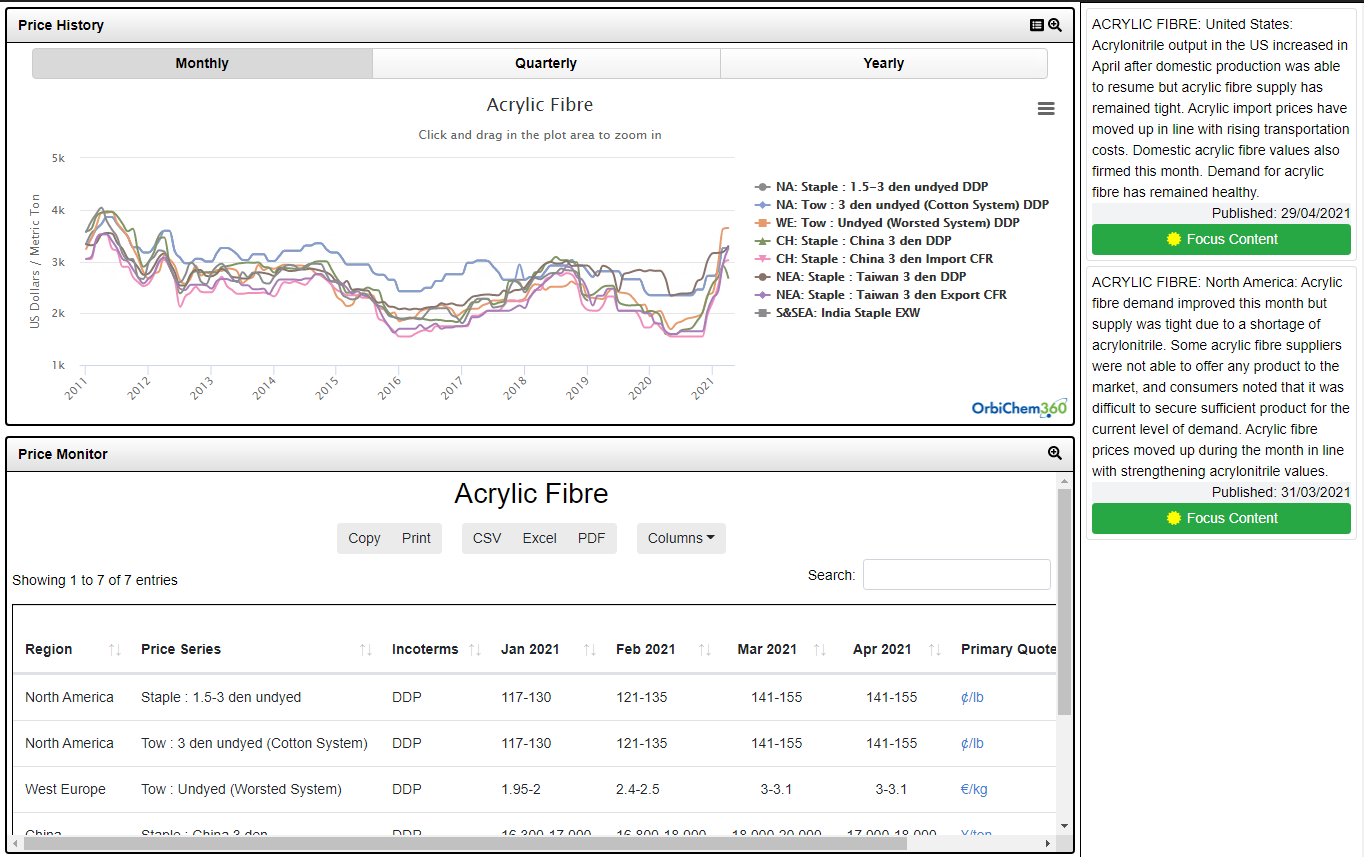Image resolution: width=1364 pixels, height=857 pixels.
Task: Select 'Staple : 1.5-3 den undyed' cell
Action: tap(221, 697)
